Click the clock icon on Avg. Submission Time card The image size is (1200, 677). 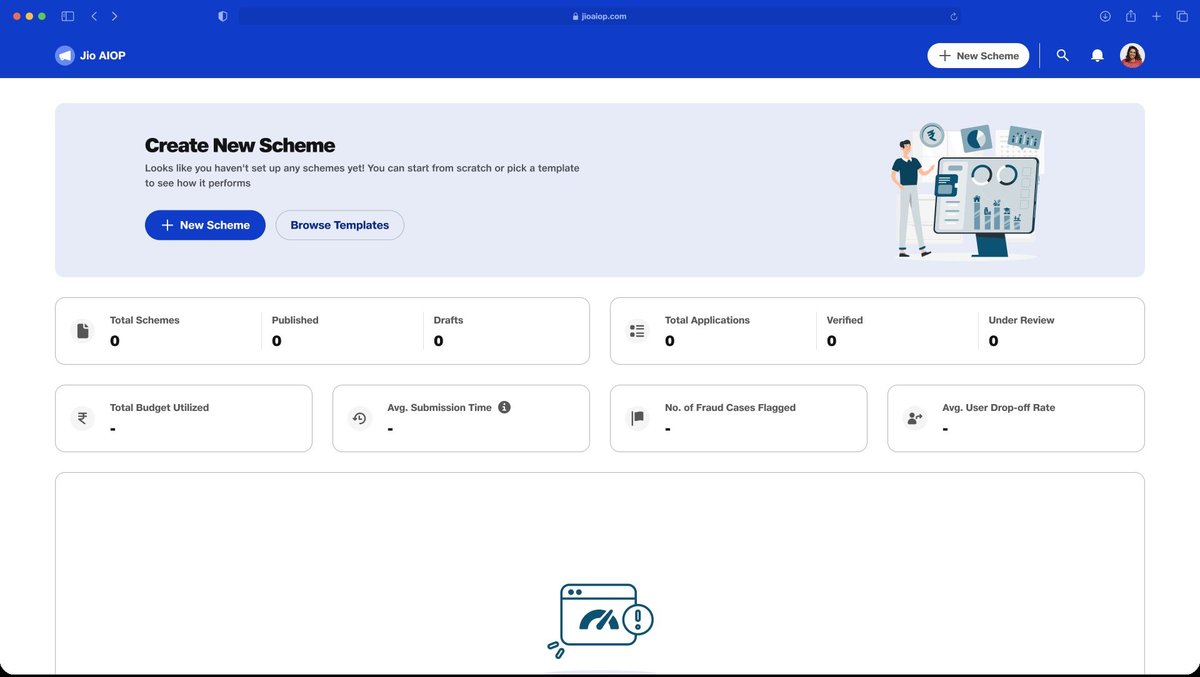[x=360, y=417]
